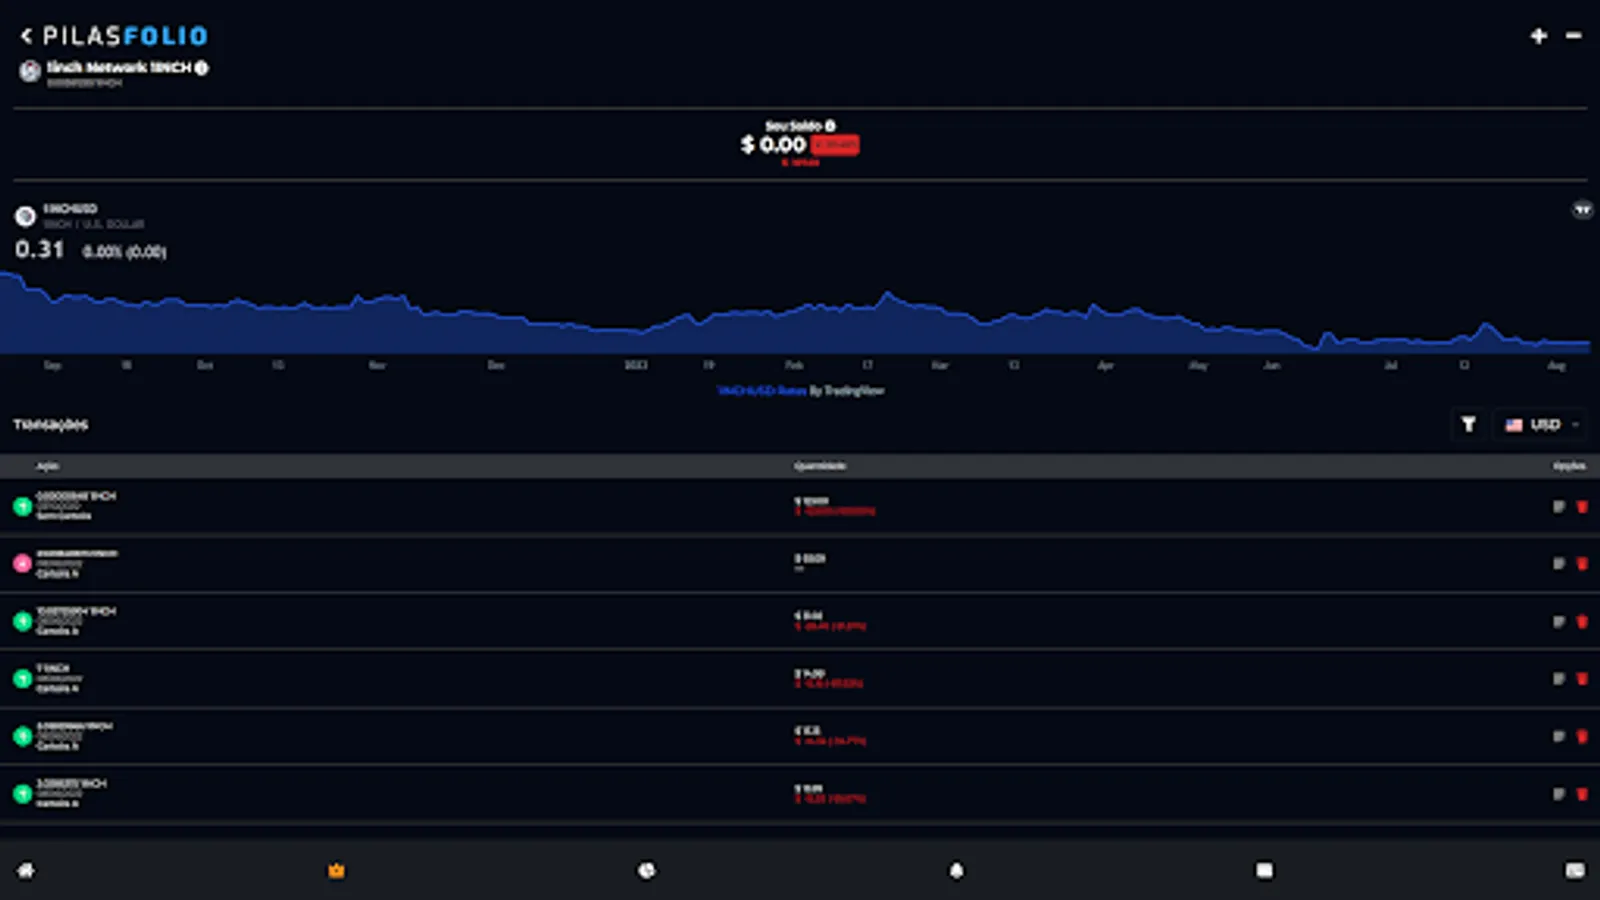Viewport: 1600px width, 900px height.
Task: Click the red percentage badge beside the balance
Action: click(x=834, y=145)
